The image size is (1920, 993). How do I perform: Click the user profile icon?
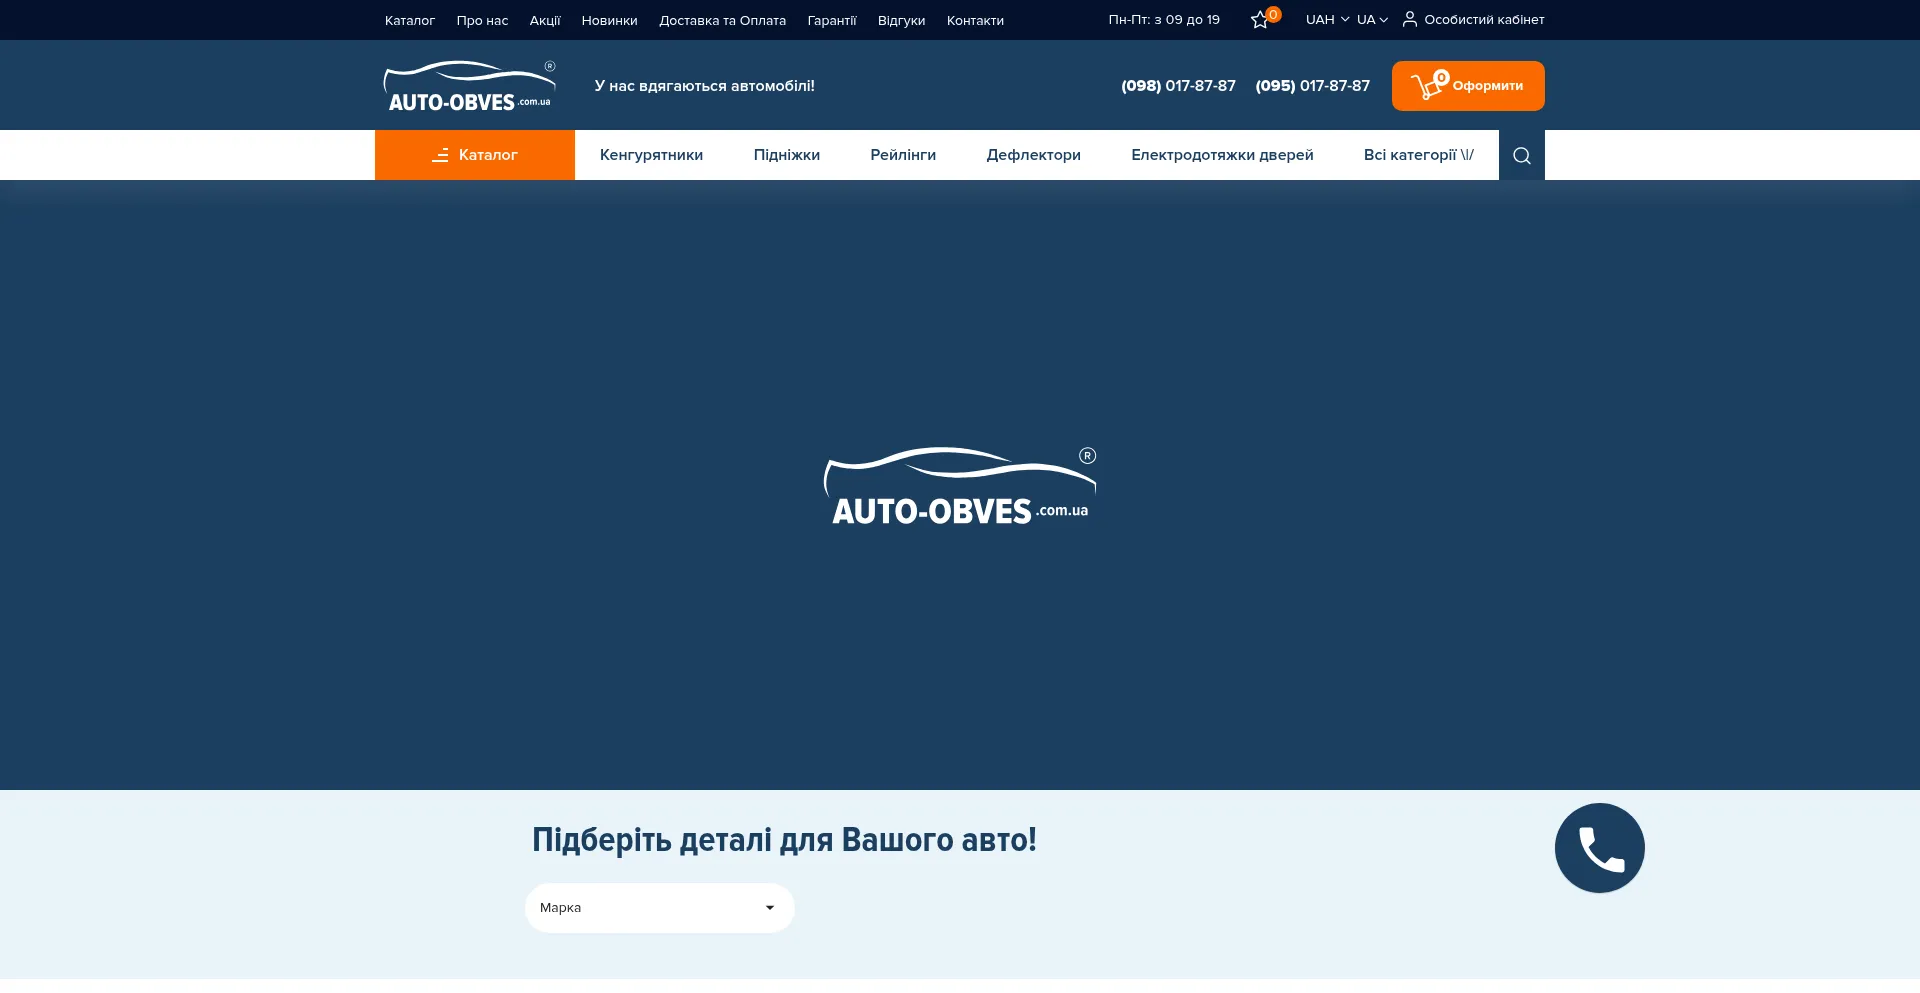point(1410,19)
